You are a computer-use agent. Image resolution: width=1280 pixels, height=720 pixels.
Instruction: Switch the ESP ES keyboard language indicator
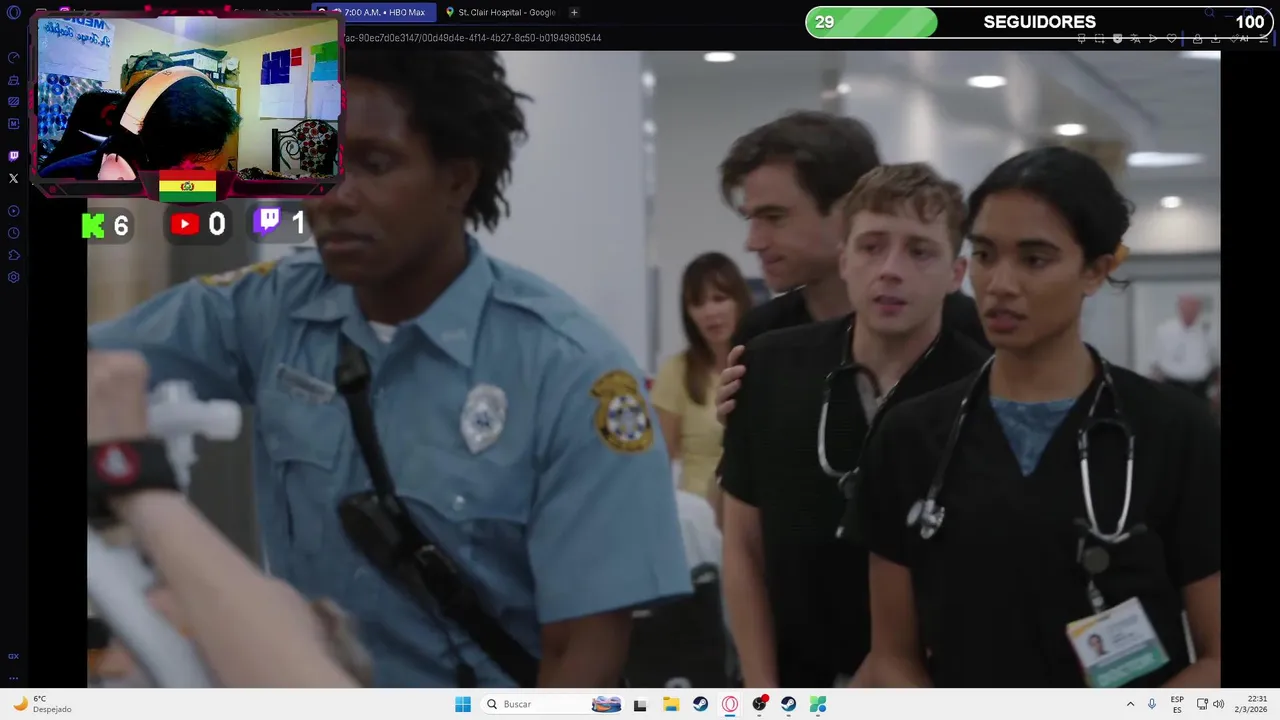tap(1177, 704)
